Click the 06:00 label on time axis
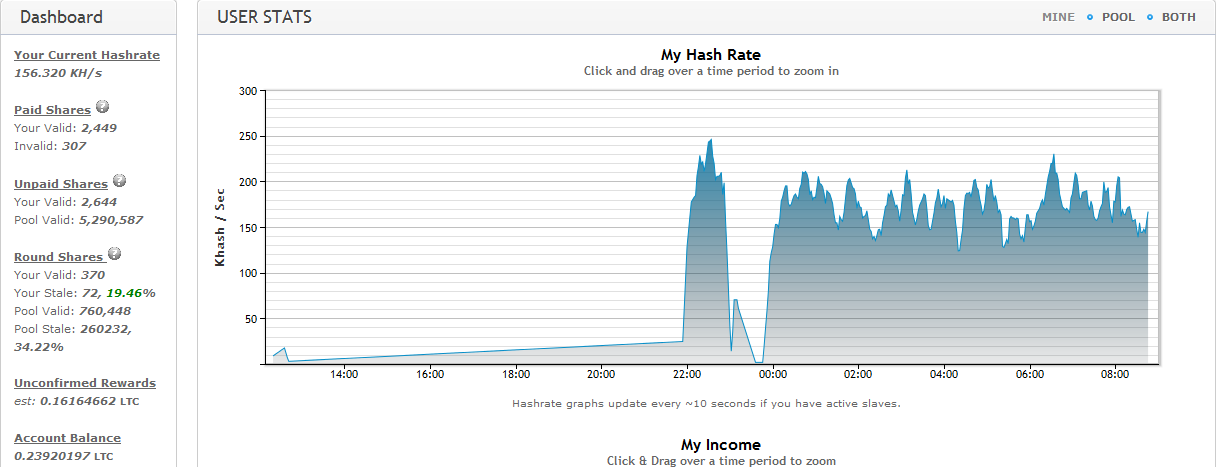The width and height of the screenshot is (1218, 467). [x=1030, y=374]
